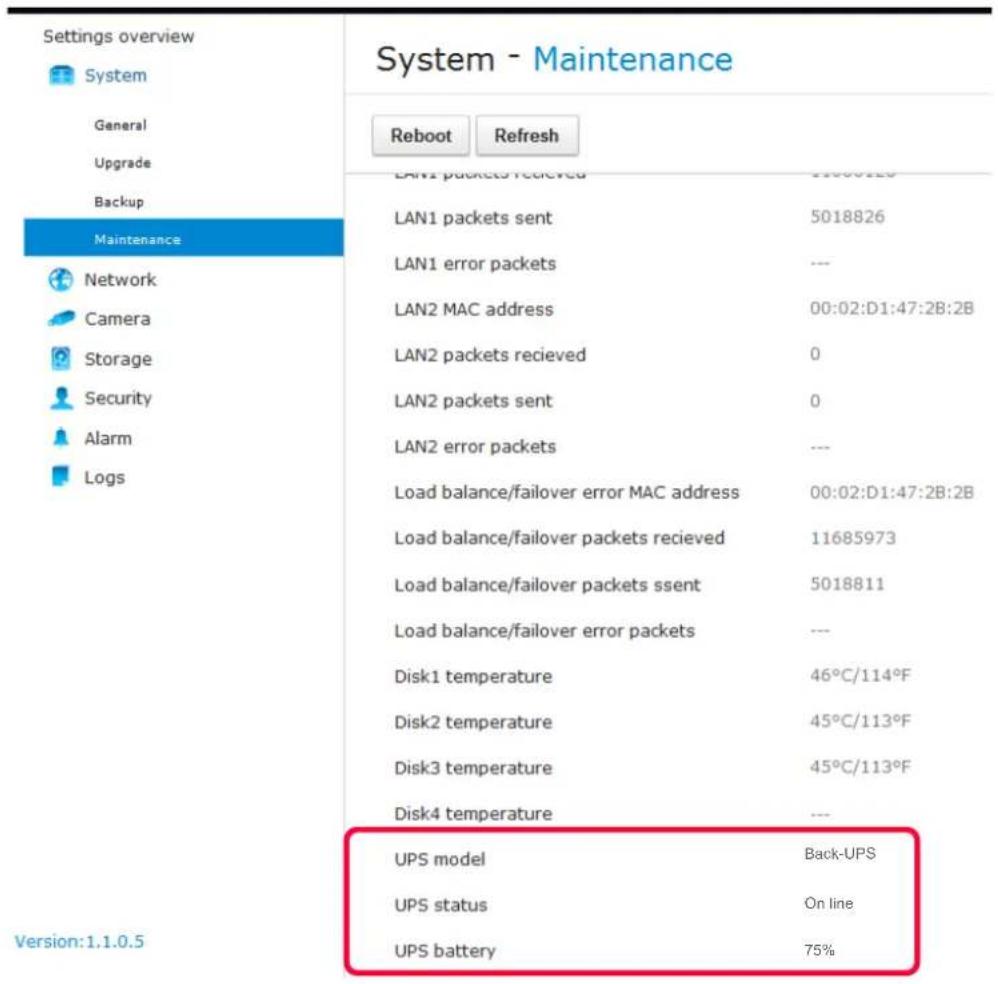Click the Logs notebook icon
Viewport: 998px width, 984px height.
60,476
